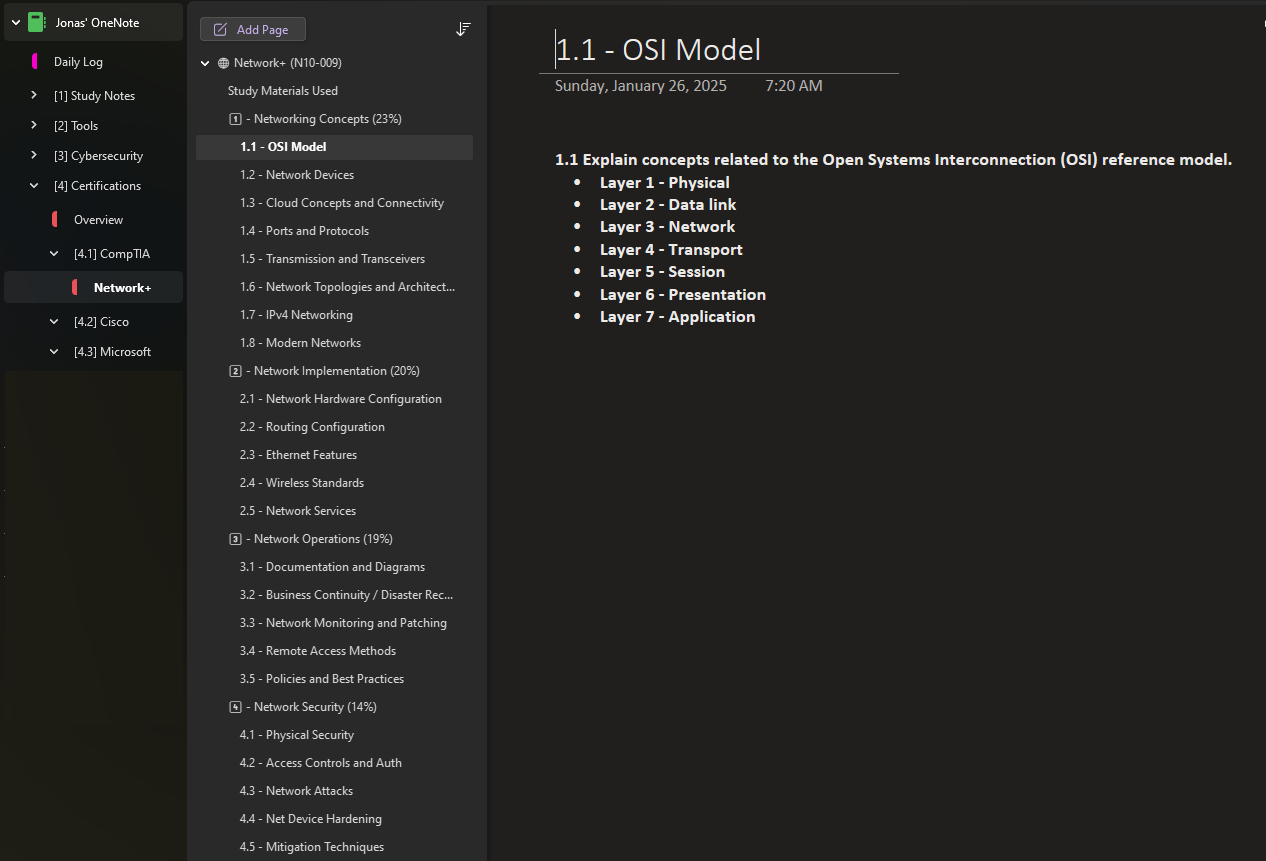Click the Layer 6 - Presentation bullet
This screenshot has width=1266, height=861.
[683, 295]
